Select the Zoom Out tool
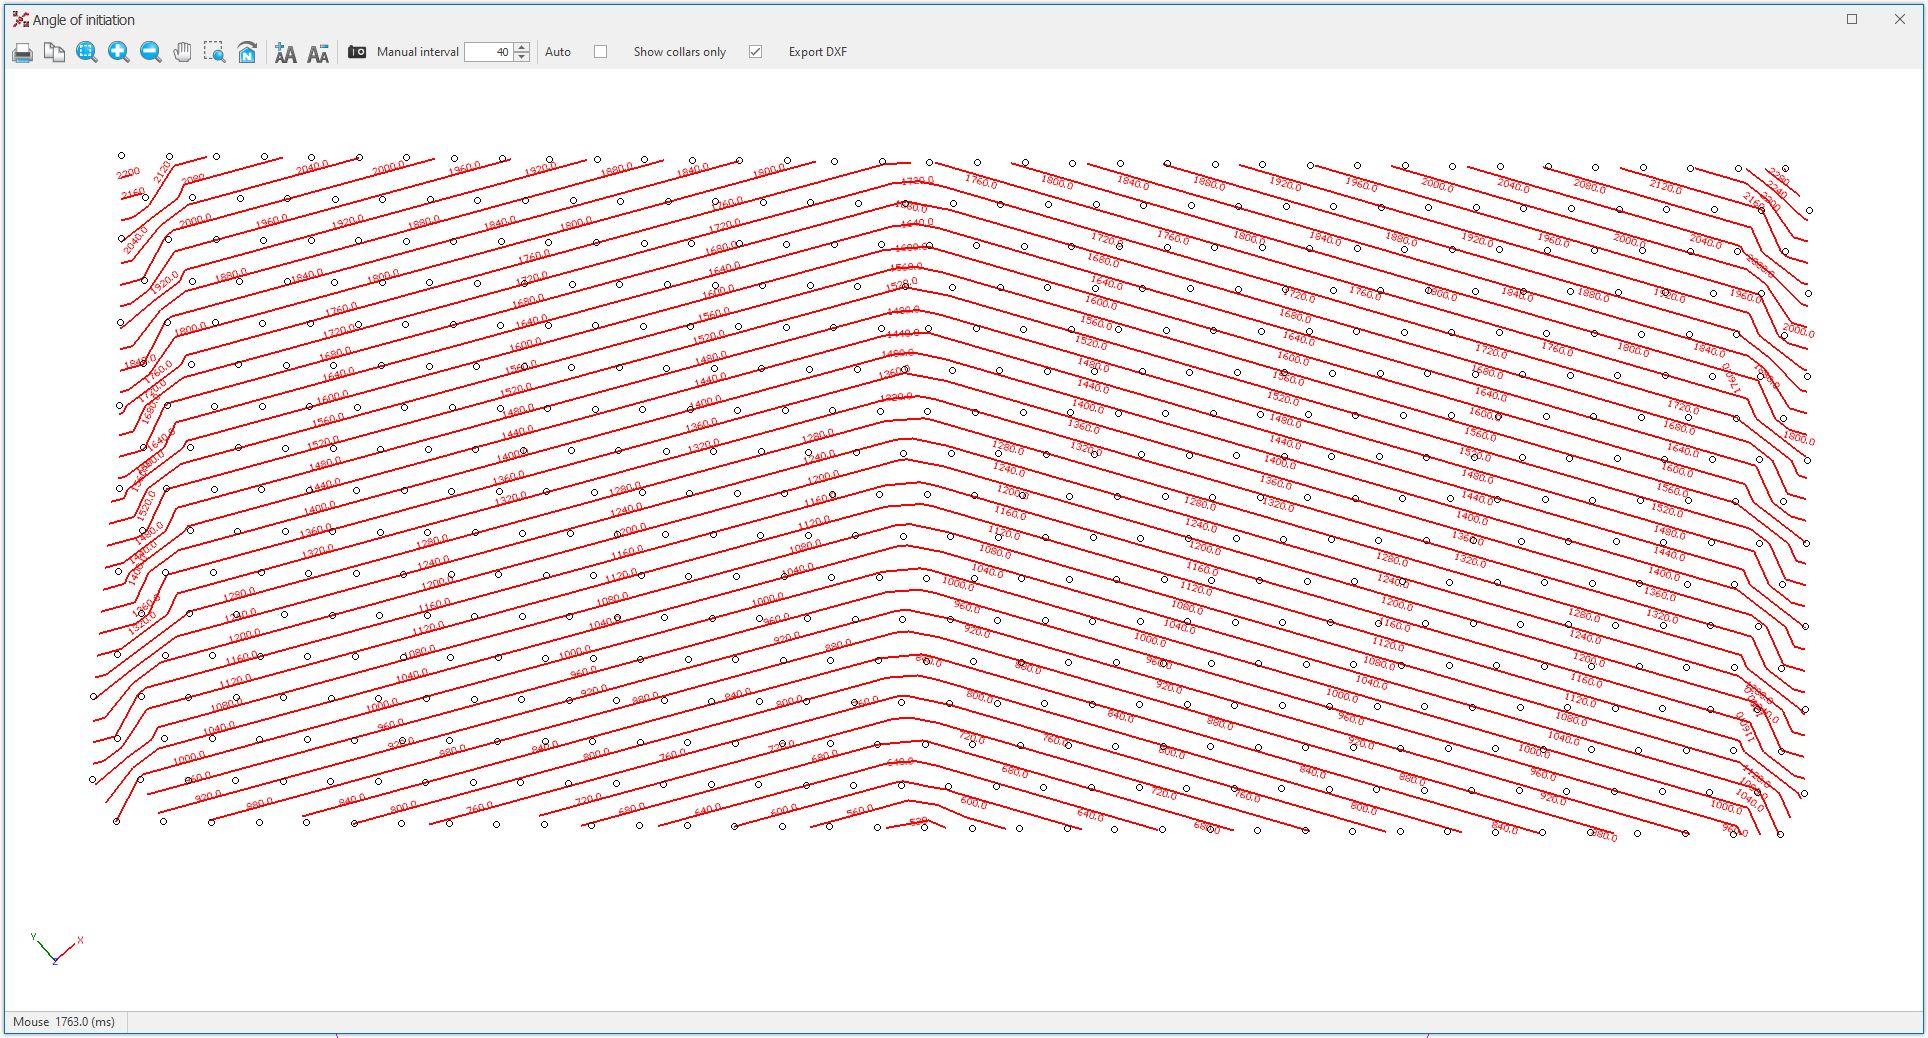Image resolution: width=1928 pixels, height=1038 pixels. (150, 52)
